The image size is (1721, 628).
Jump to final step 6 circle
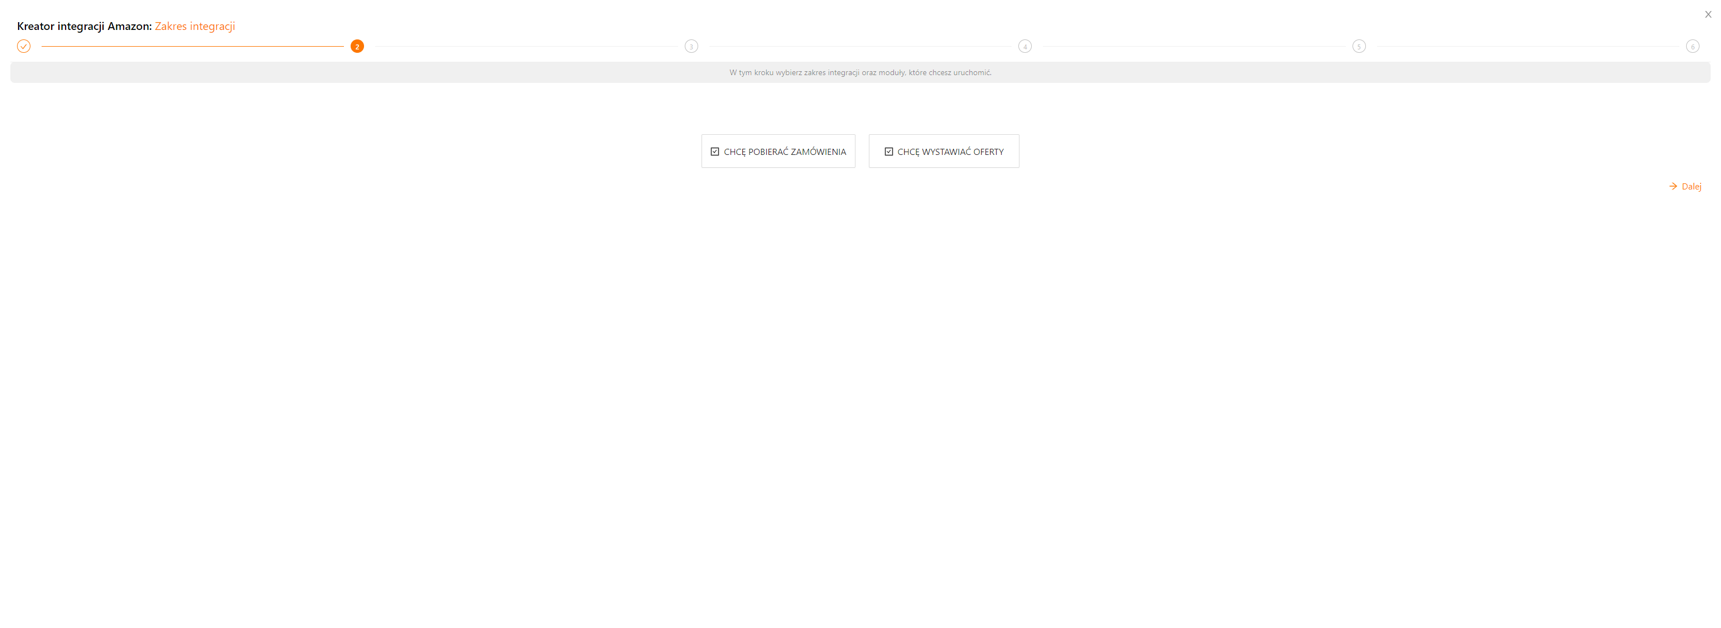(1692, 46)
